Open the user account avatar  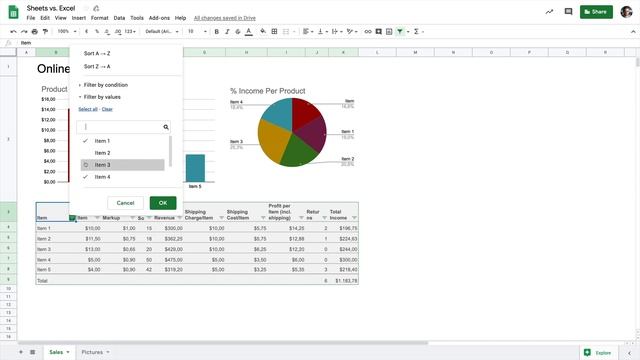(x=627, y=12)
